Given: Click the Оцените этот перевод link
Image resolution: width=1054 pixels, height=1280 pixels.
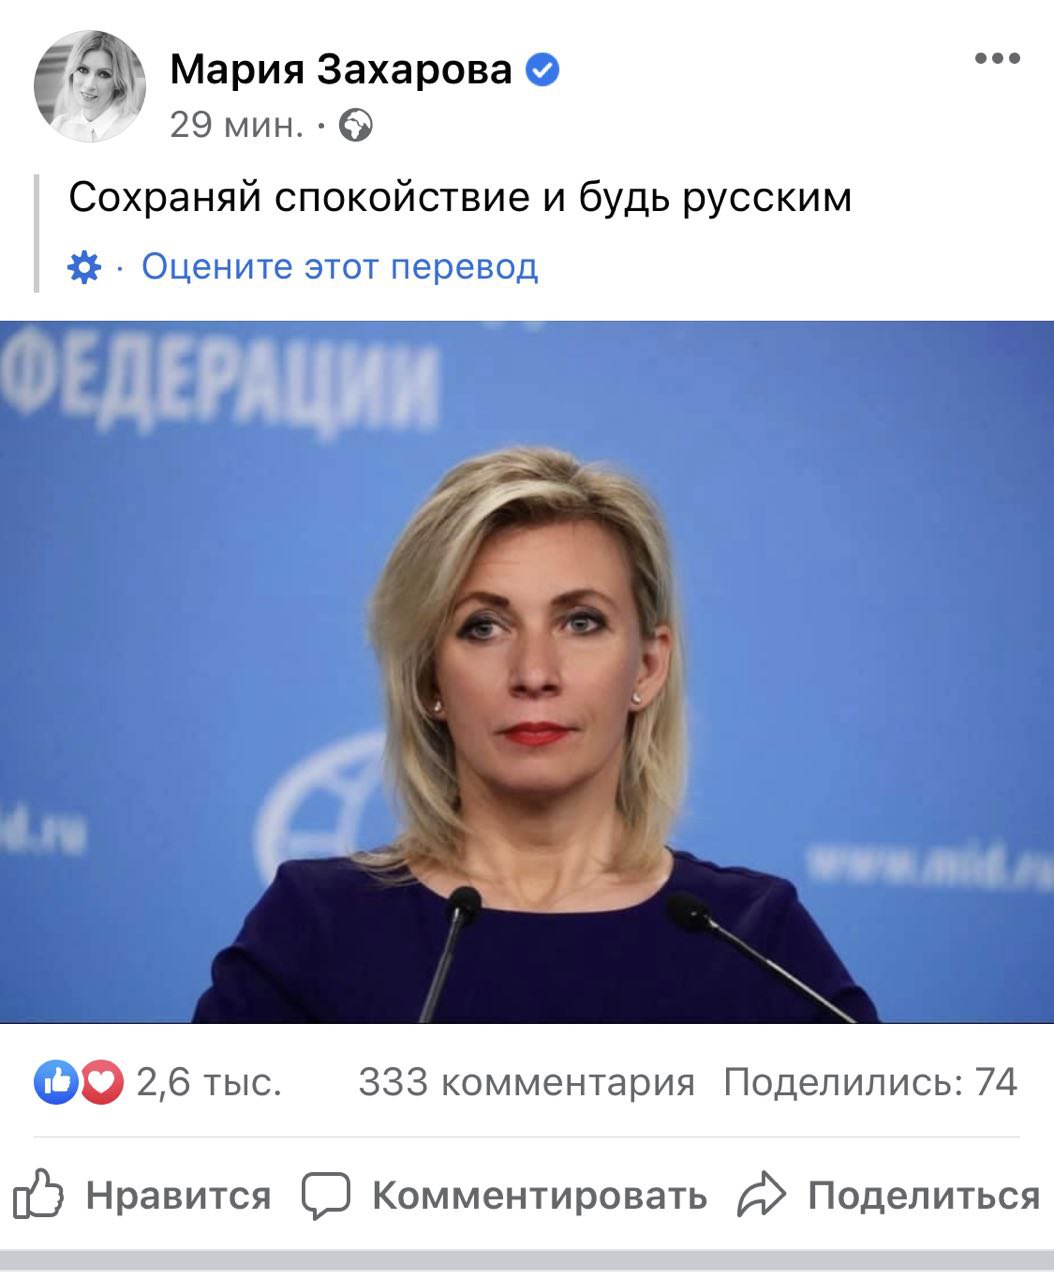Looking at the screenshot, I should pos(340,266).
